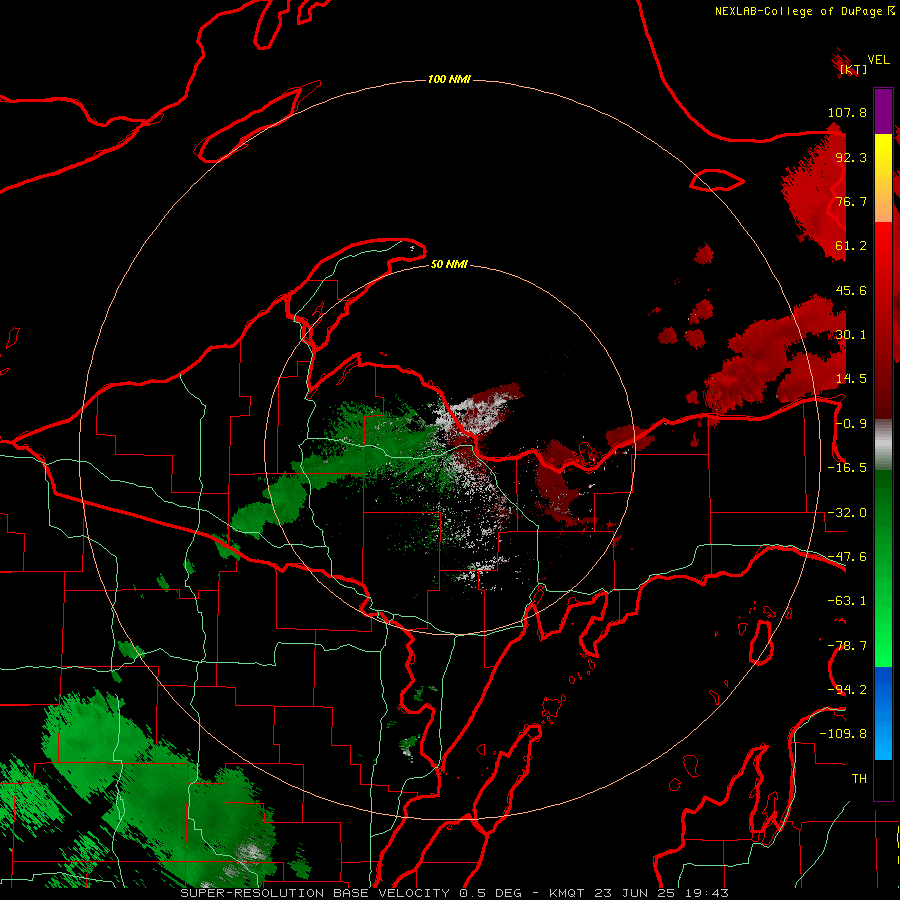
Task: Click the purple segment of the velocity color bar
Action: coord(883,111)
